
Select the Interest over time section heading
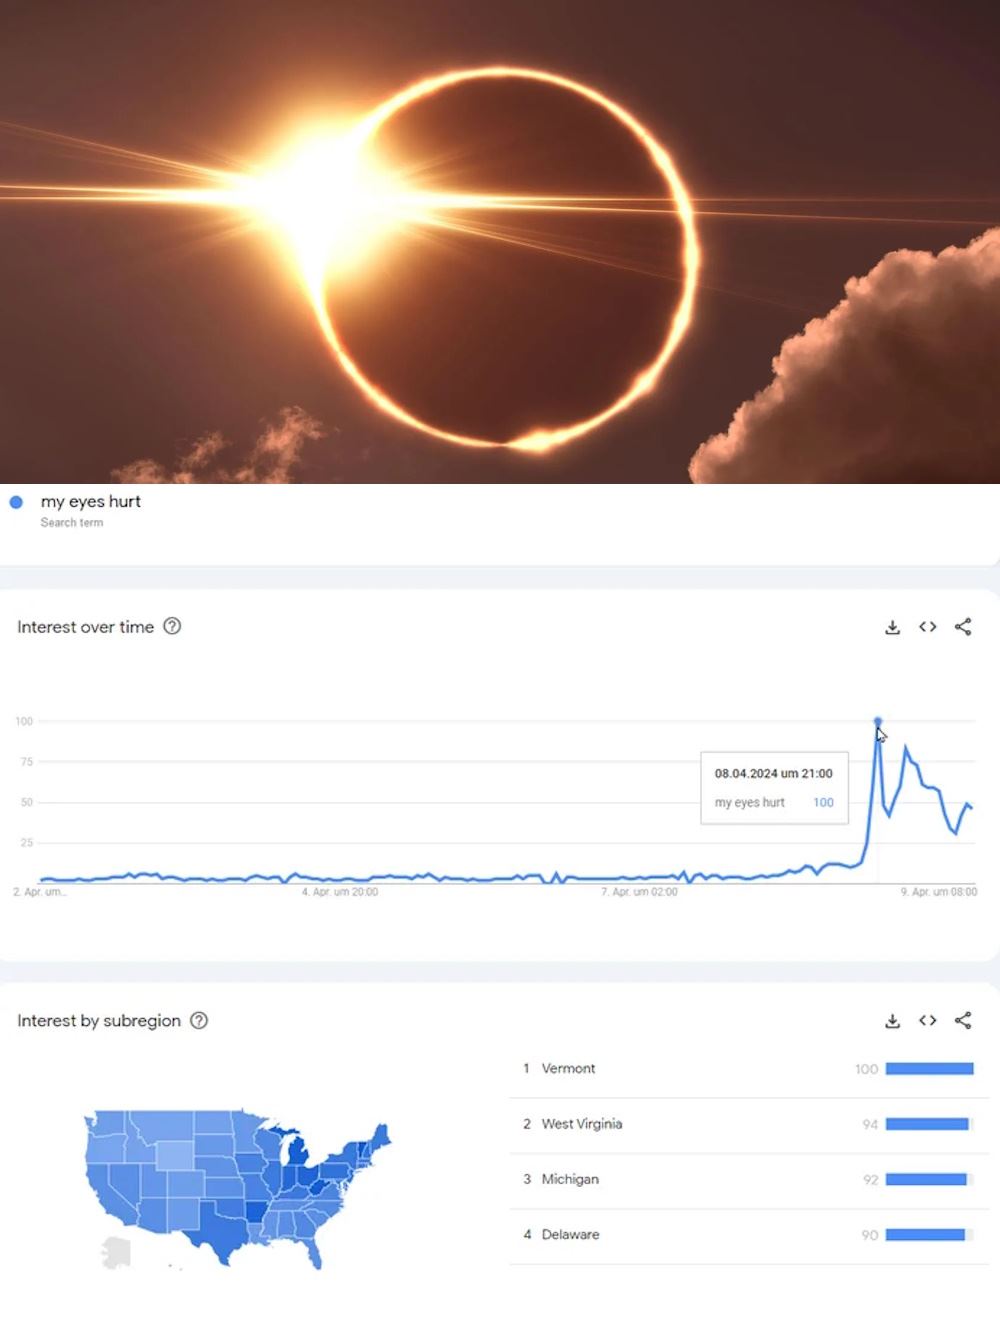coord(85,627)
